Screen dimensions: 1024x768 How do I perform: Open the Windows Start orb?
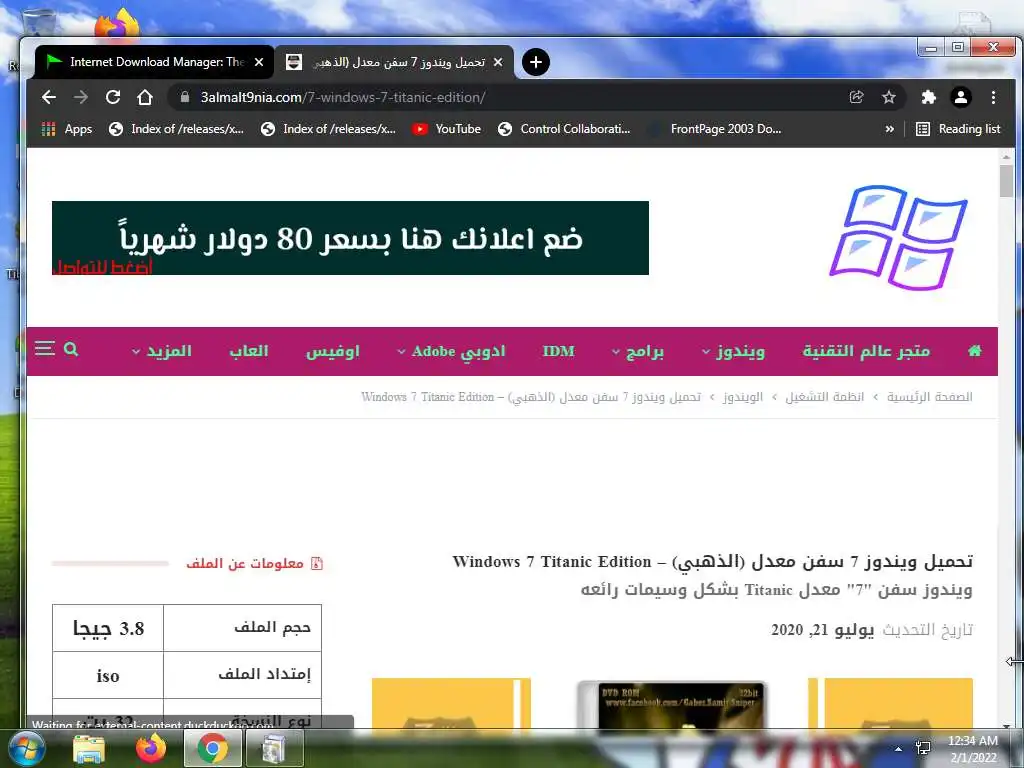[x=27, y=748]
